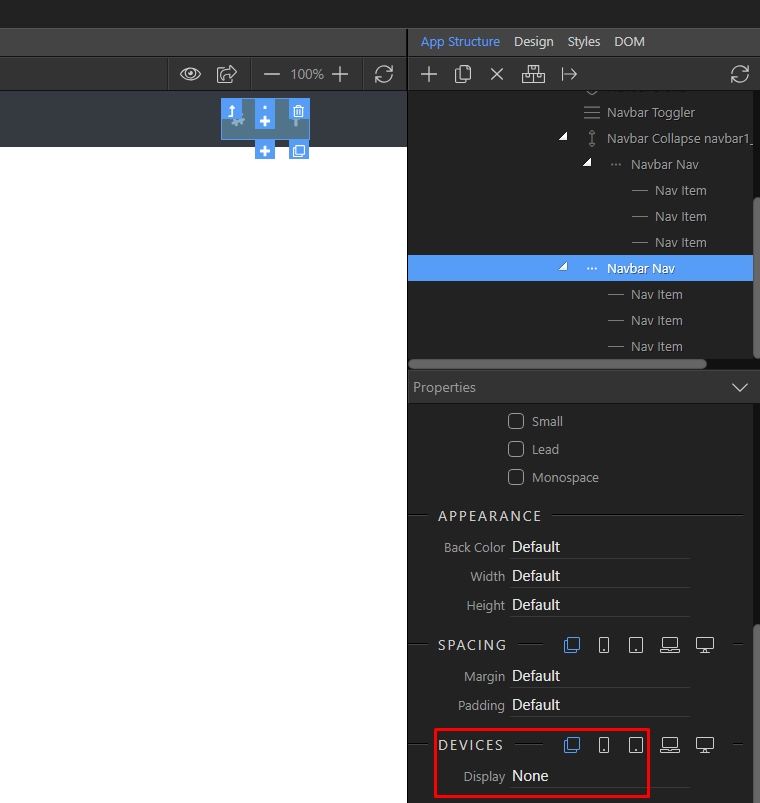The width and height of the screenshot is (760, 803).
Task: Select the last Nav Item in the tree
Action: pos(581,347)
